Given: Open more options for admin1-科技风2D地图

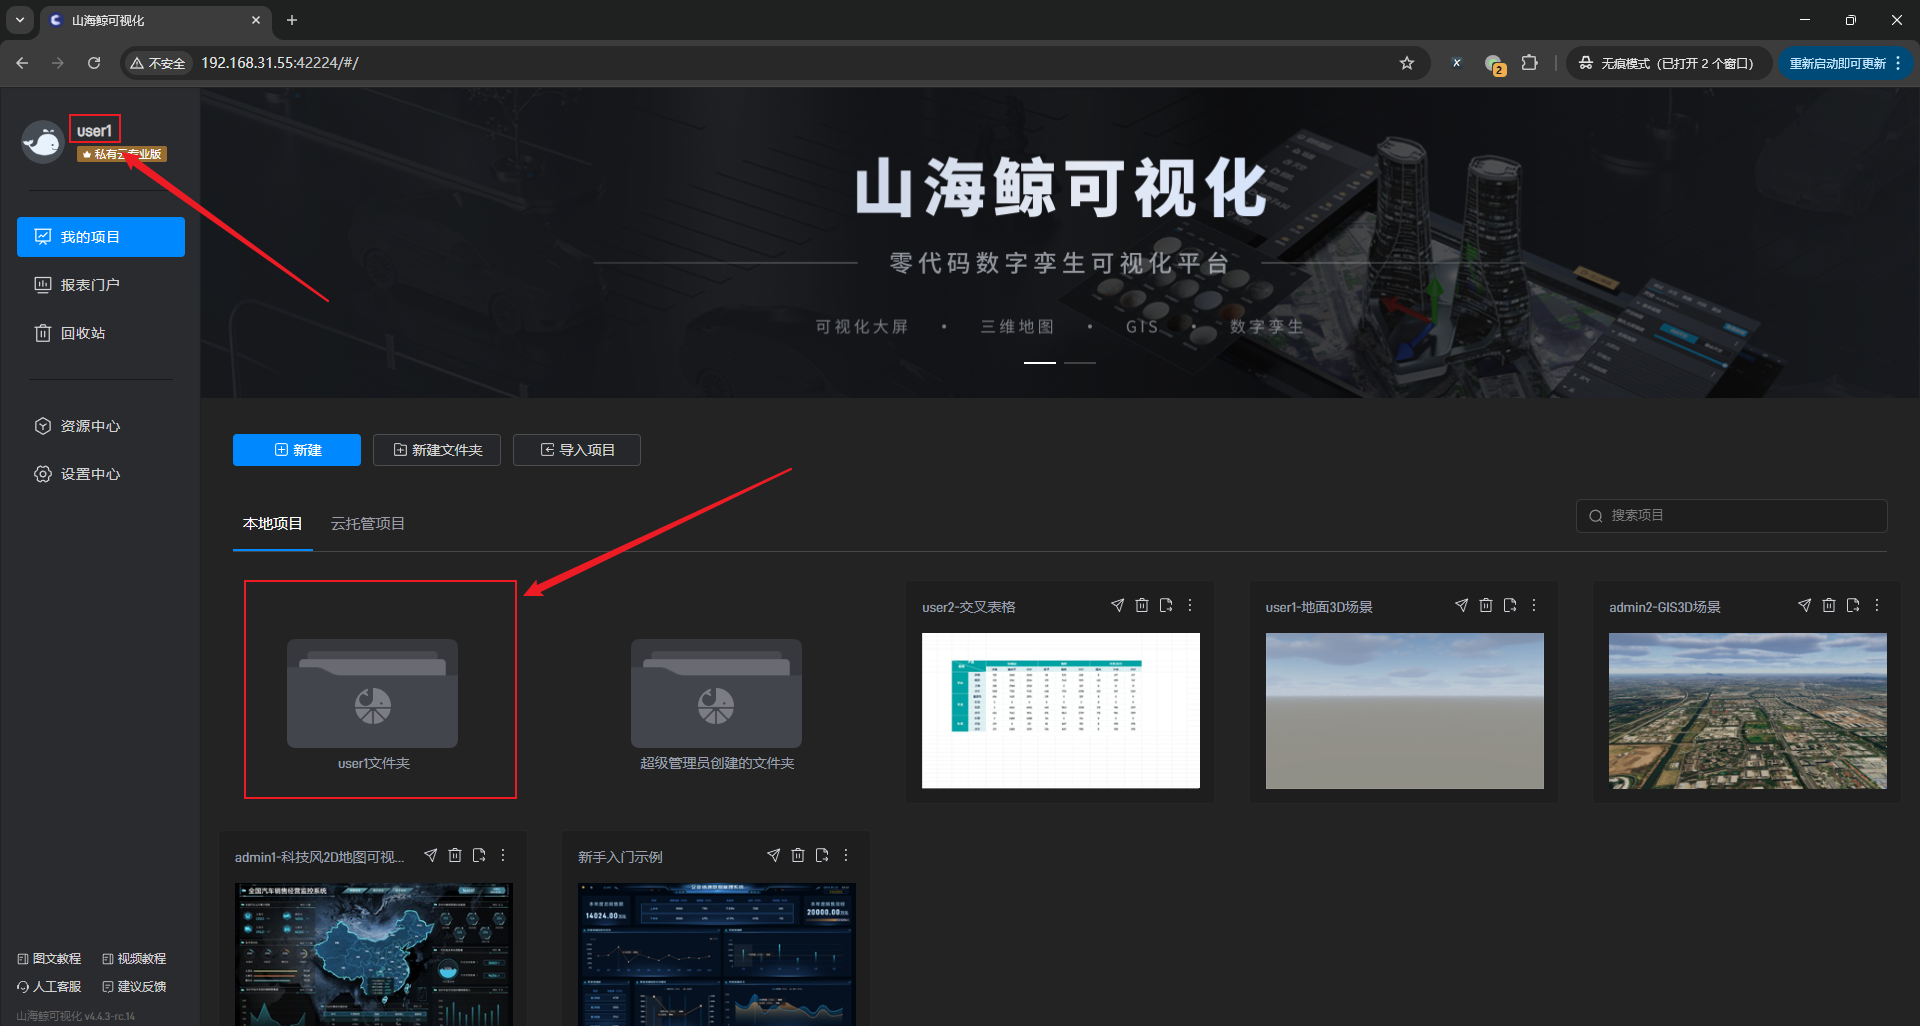Looking at the screenshot, I should [x=503, y=856].
